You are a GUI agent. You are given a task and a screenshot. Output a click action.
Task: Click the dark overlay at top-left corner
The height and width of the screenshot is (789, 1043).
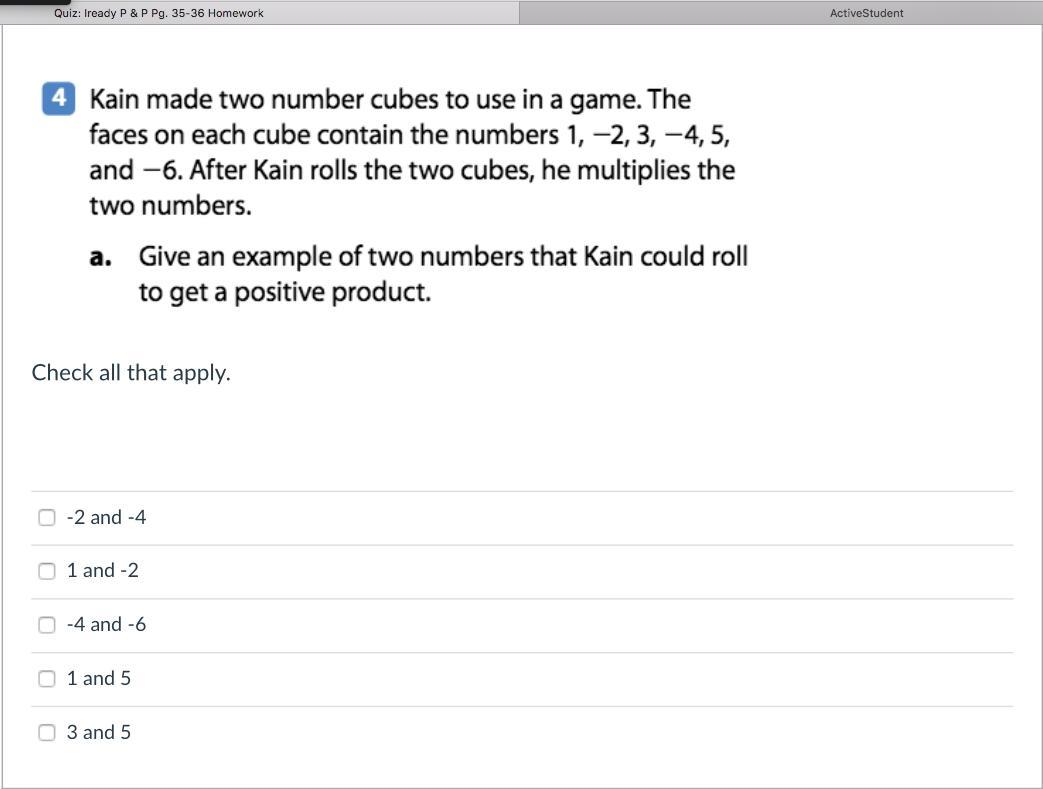tap(35, 3)
